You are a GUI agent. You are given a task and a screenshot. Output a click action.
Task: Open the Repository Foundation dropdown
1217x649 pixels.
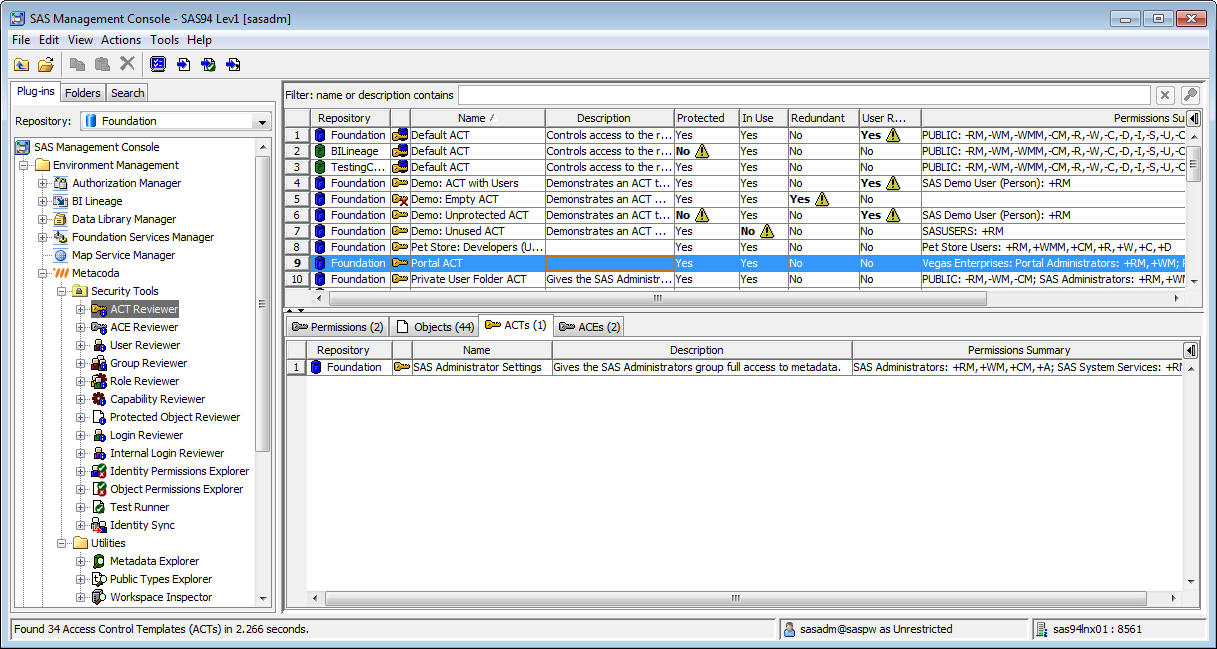pos(263,121)
